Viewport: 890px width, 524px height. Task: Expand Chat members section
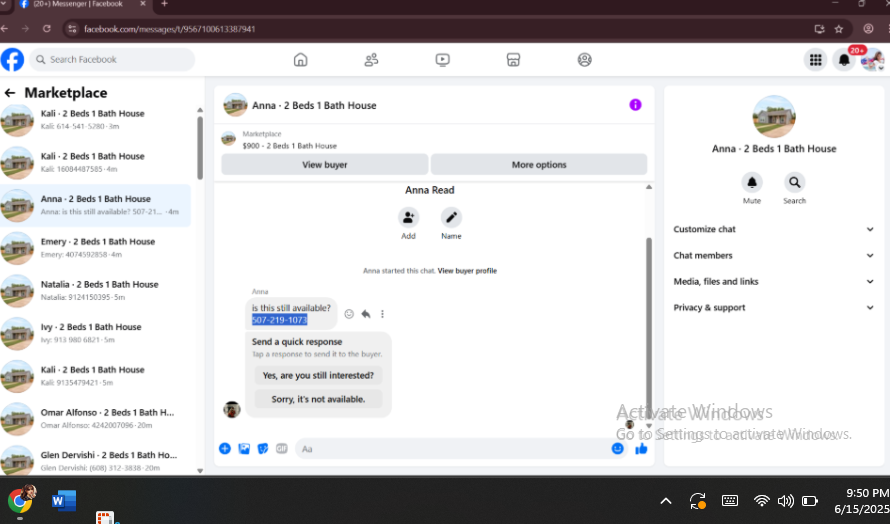pyautogui.click(x=774, y=255)
